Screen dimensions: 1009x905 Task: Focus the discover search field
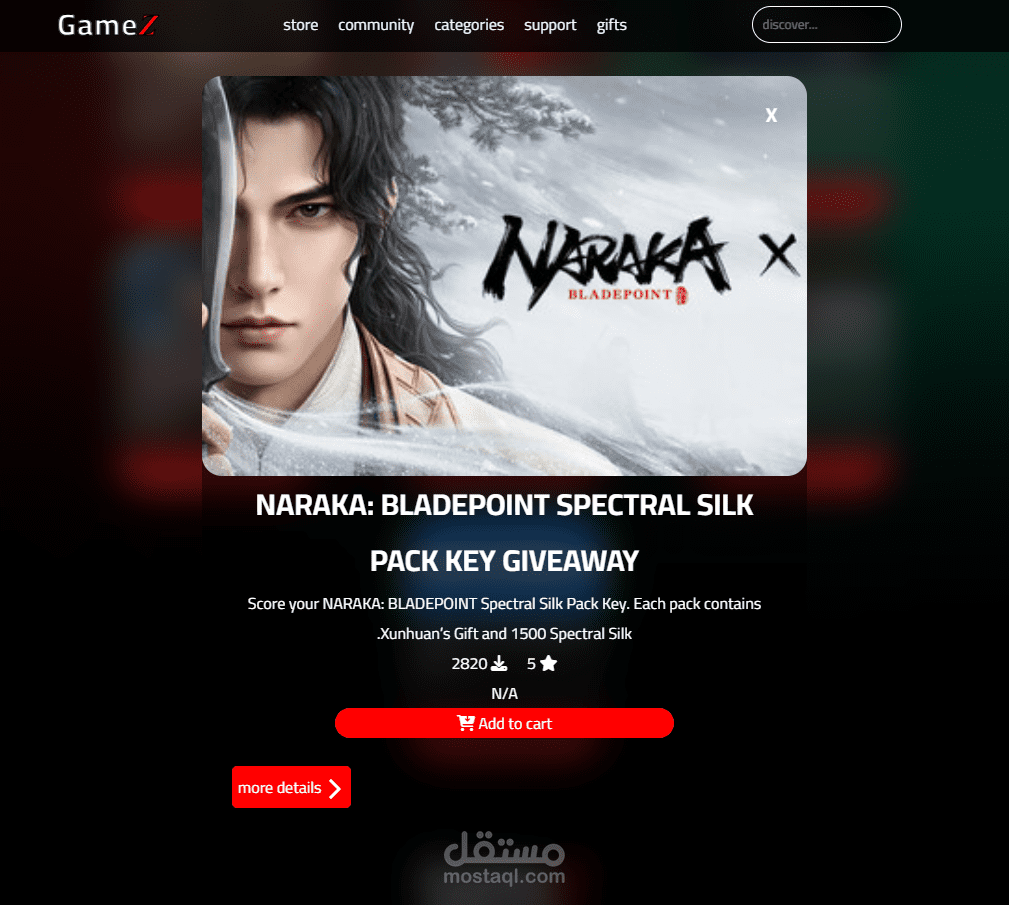coord(826,24)
